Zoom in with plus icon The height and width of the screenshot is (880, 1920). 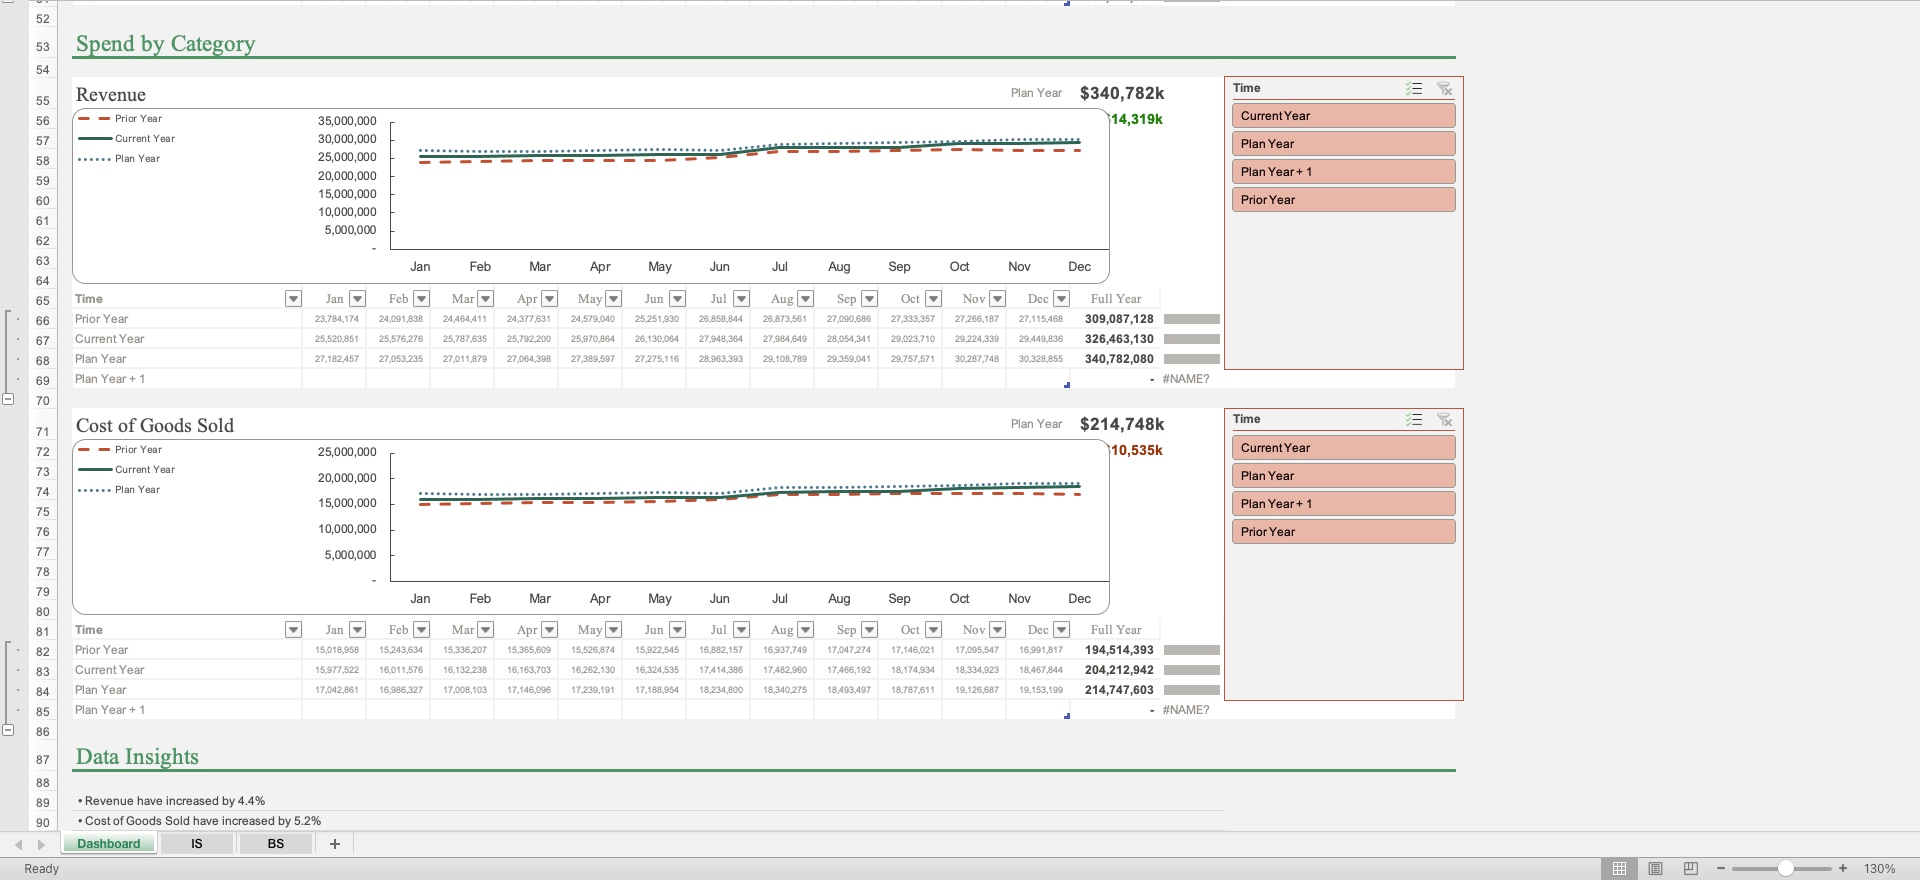[x=1843, y=869]
